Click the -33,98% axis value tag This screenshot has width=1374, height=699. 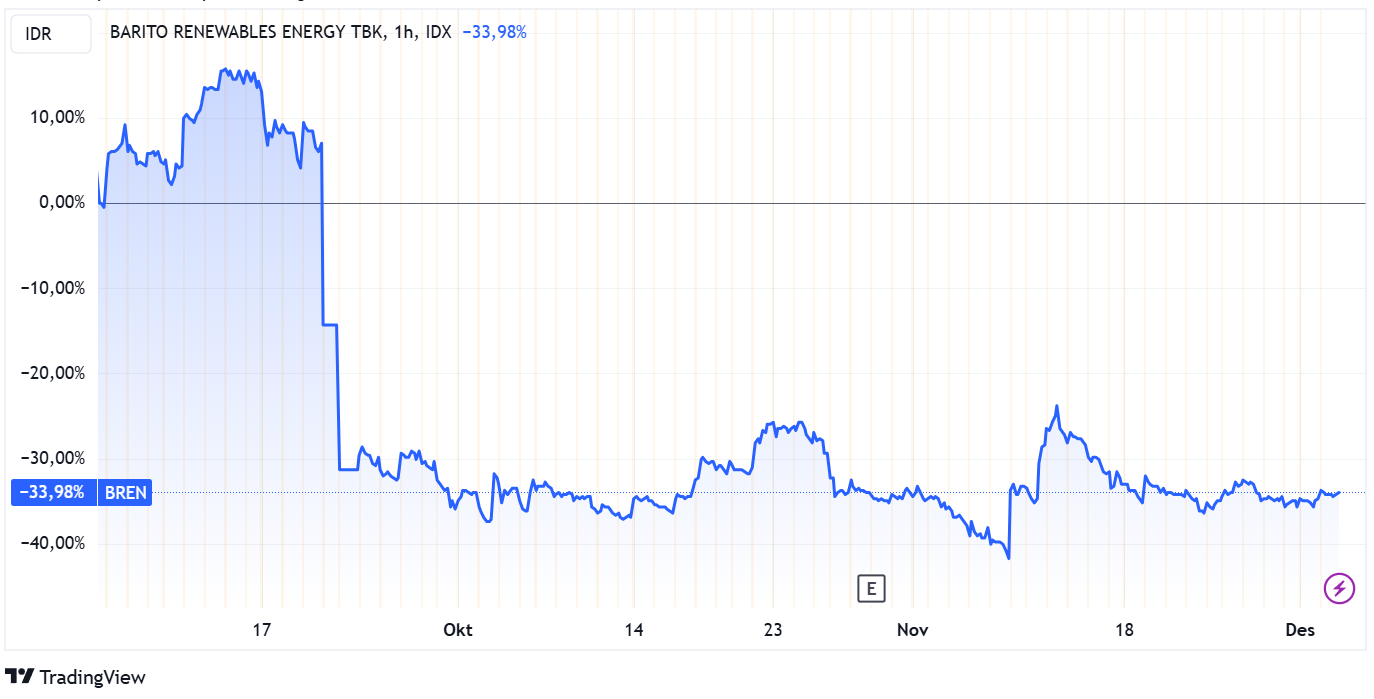tap(52, 493)
